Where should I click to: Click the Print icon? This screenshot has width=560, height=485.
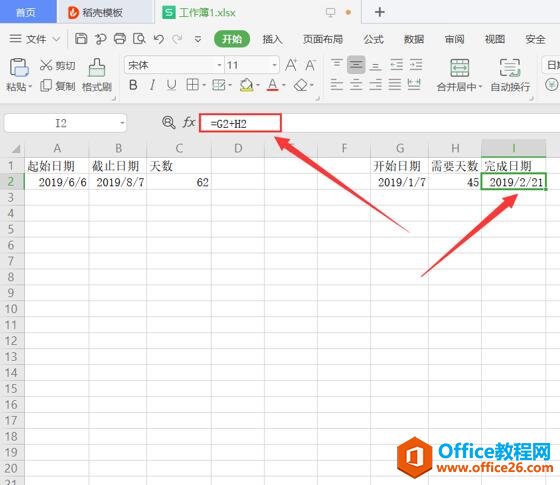tap(120, 39)
